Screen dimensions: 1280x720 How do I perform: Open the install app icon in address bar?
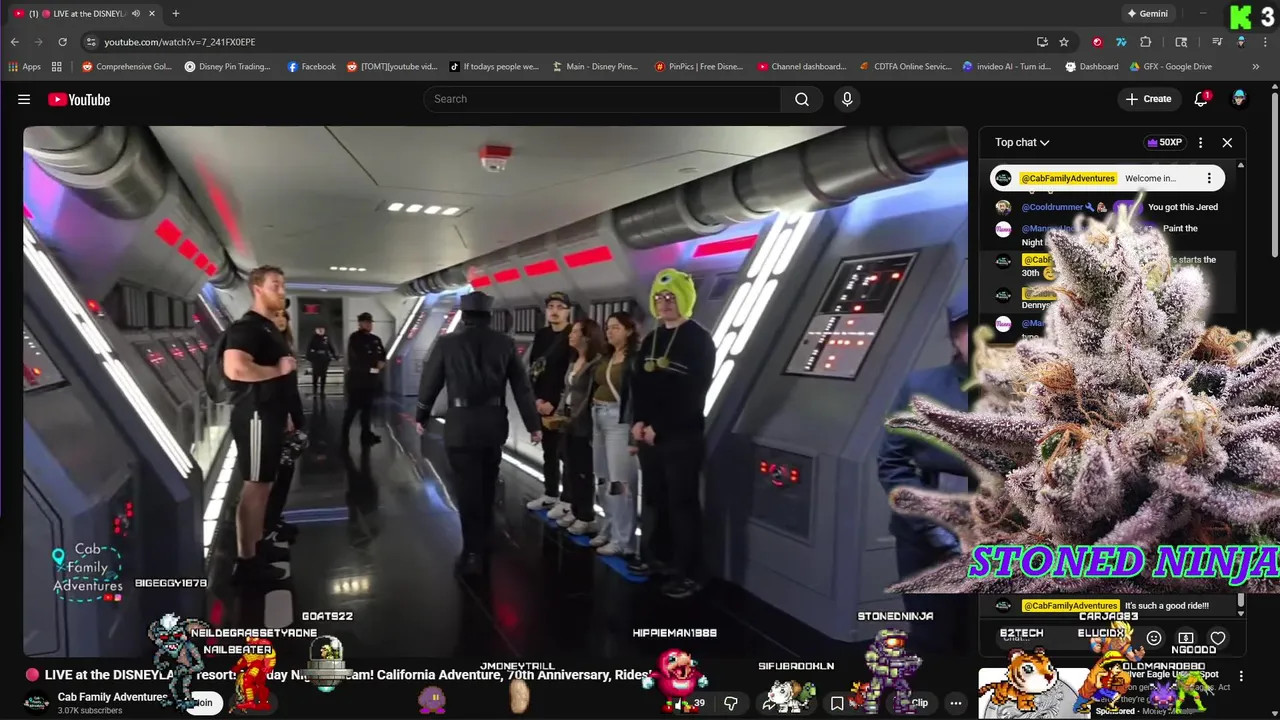tap(1042, 42)
